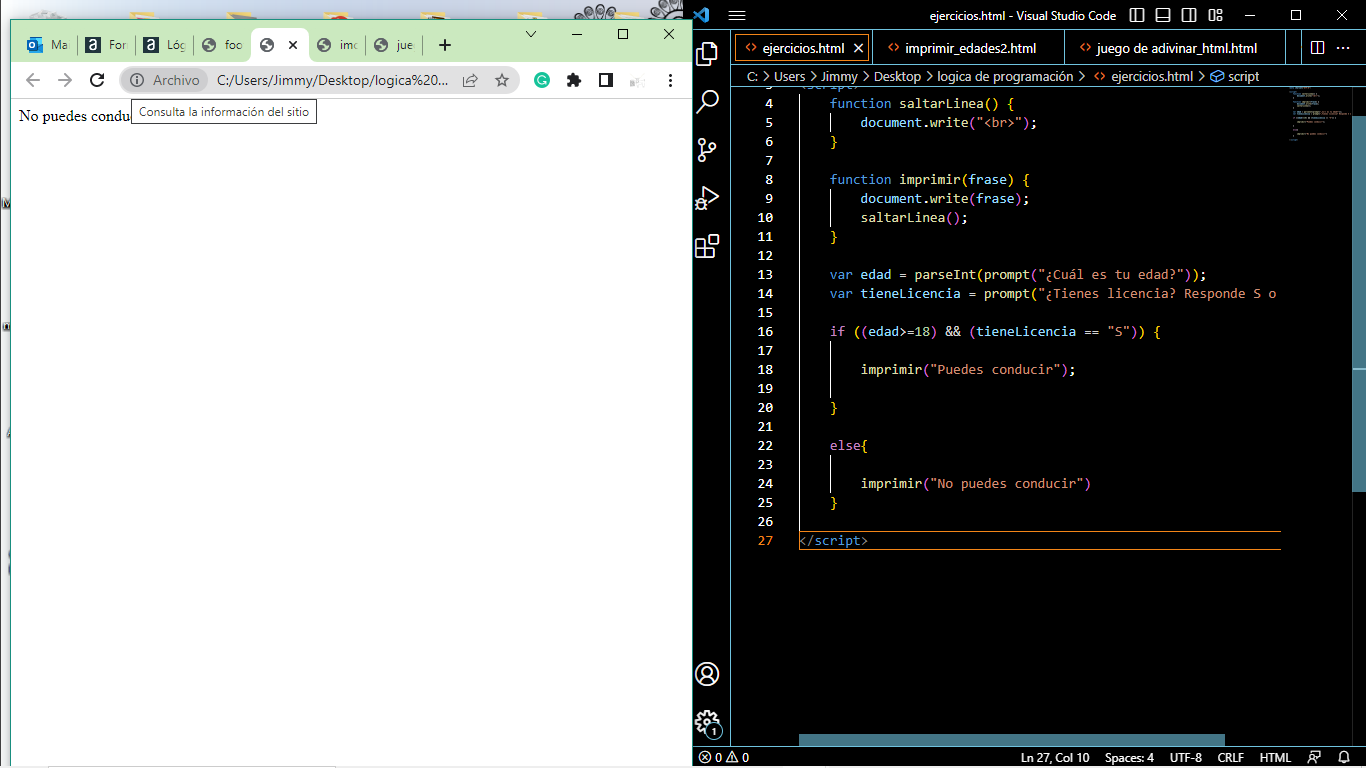Viewport: 1366px width, 768px height.
Task: Toggle the secondary side bar layout icon
Action: (x=1189, y=15)
